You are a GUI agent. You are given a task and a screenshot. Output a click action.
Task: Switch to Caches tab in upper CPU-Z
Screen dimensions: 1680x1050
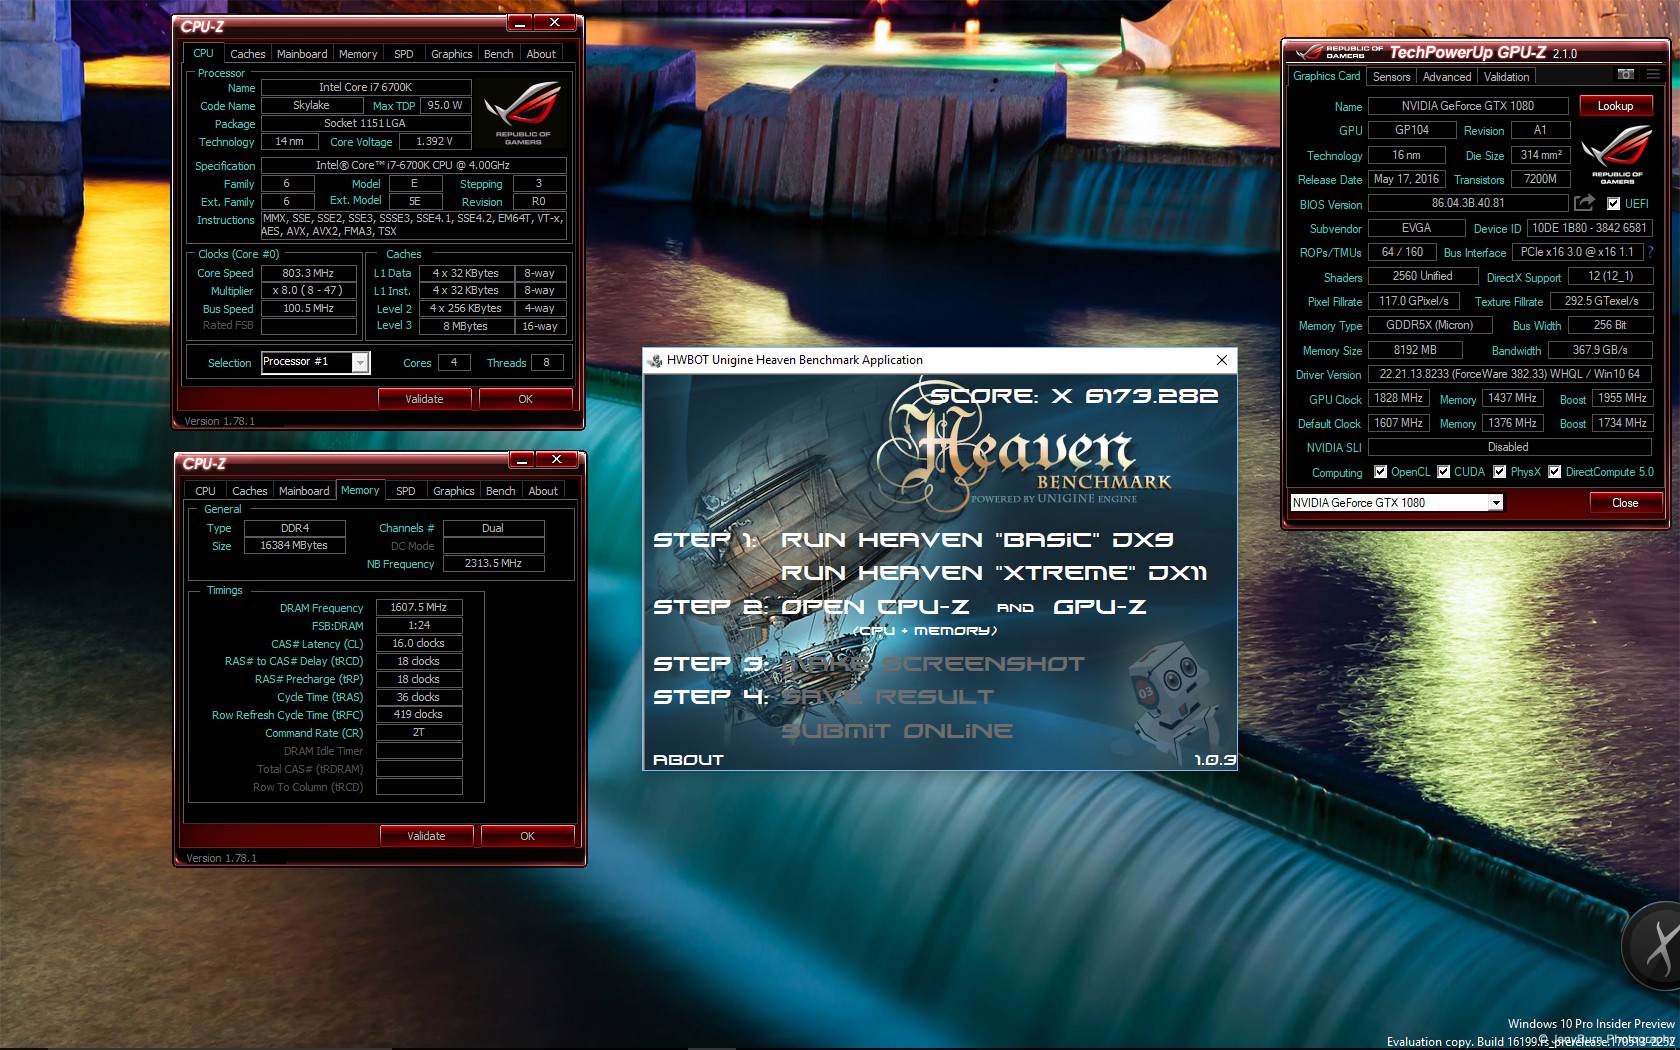(x=248, y=54)
